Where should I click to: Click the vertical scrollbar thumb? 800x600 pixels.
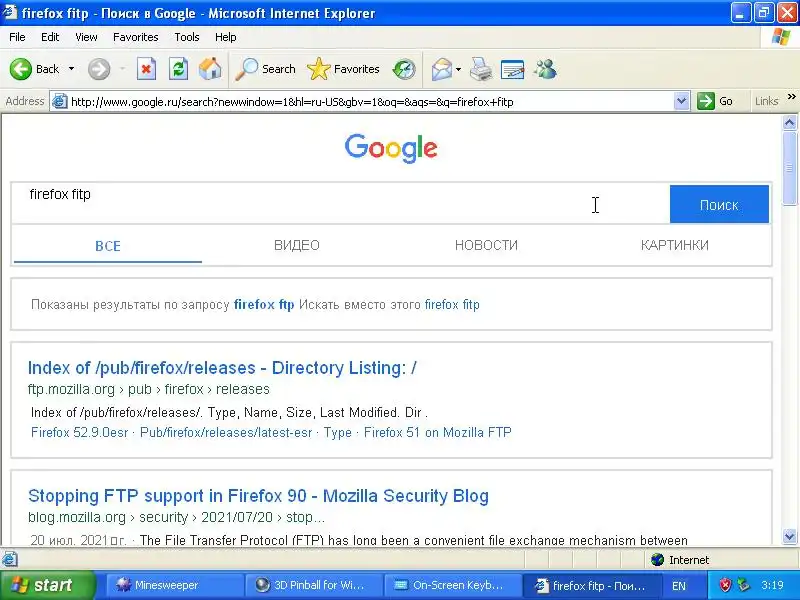coord(789,168)
